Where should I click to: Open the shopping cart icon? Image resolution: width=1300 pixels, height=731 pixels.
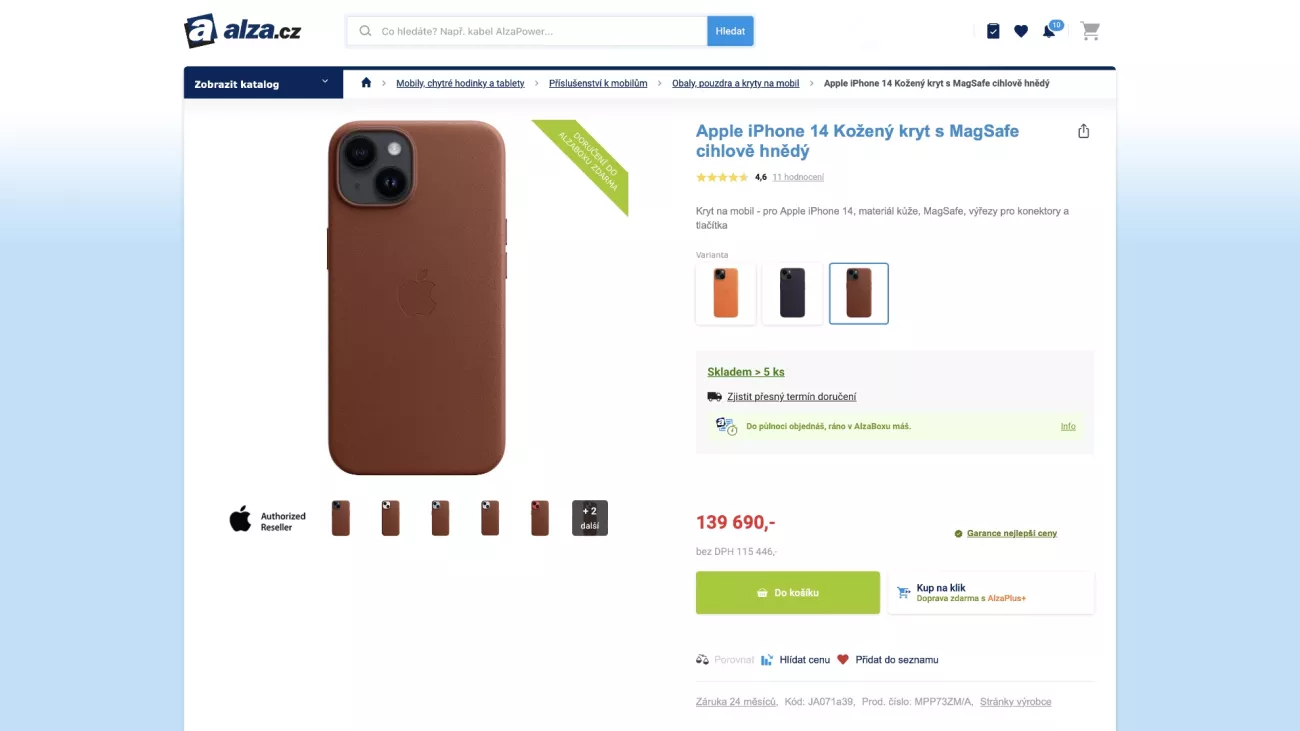[x=1090, y=31]
